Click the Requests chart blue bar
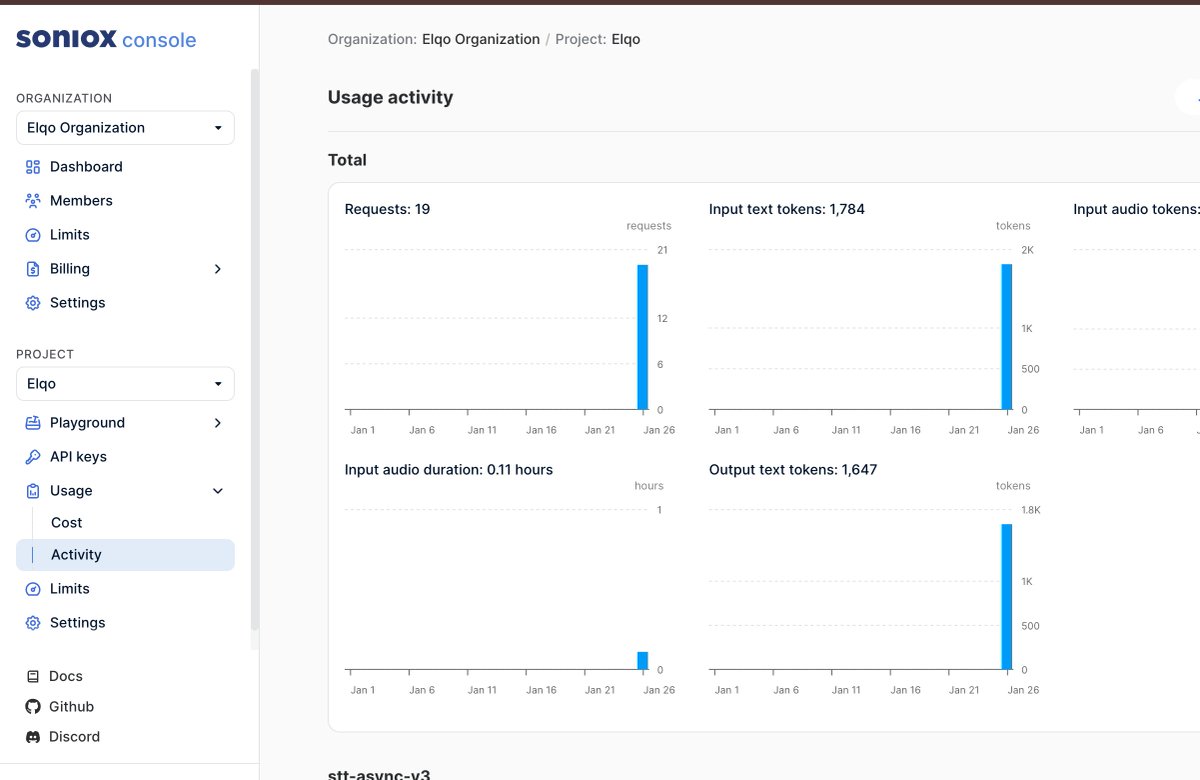 pyautogui.click(x=643, y=337)
